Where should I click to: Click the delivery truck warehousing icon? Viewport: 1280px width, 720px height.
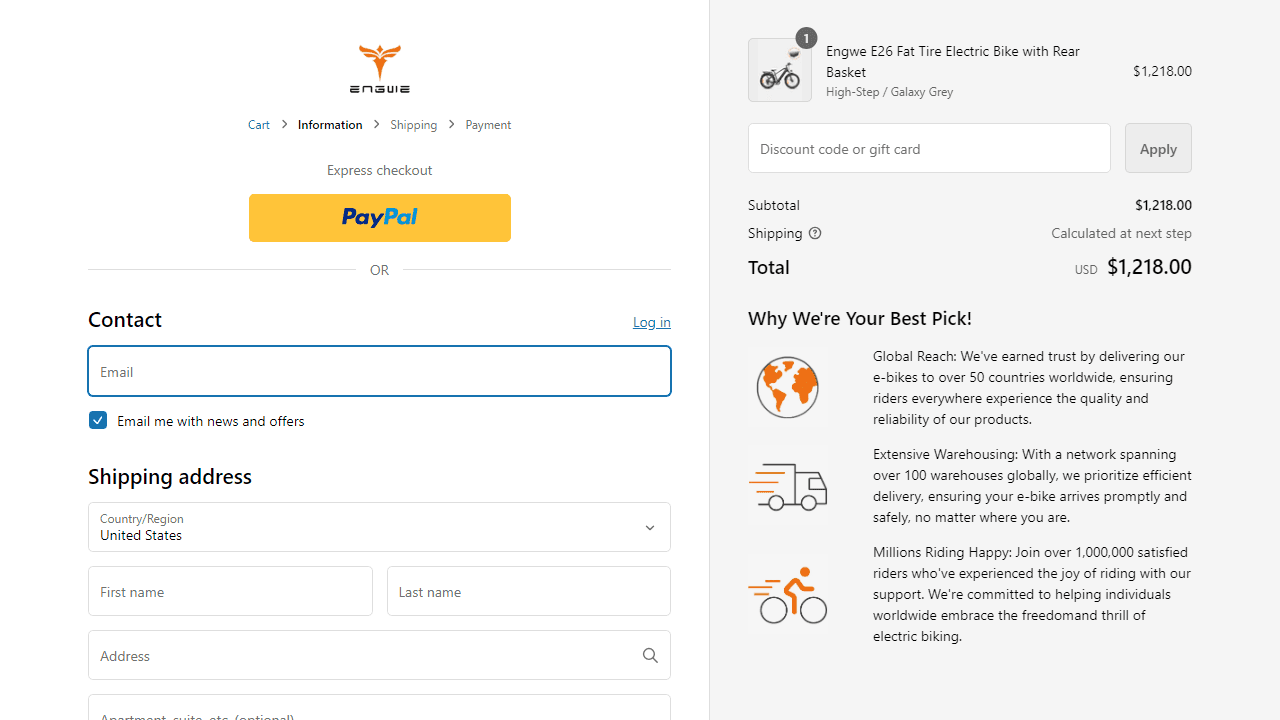point(788,486)
